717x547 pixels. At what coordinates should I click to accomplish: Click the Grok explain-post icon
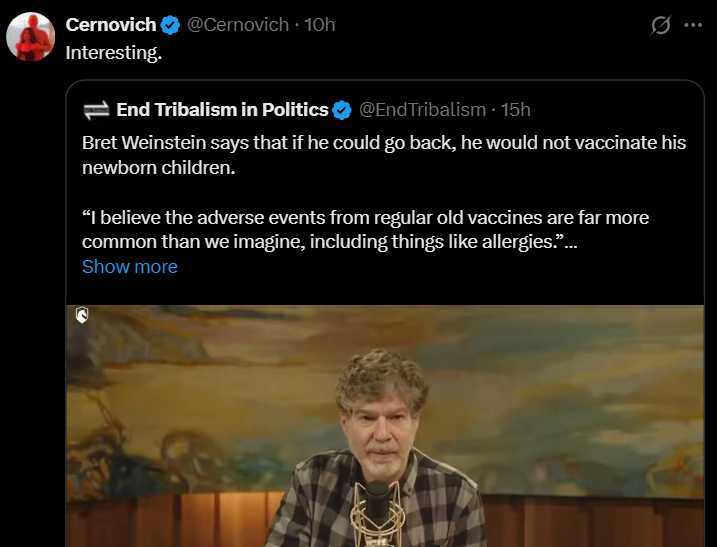coord(660,26)
